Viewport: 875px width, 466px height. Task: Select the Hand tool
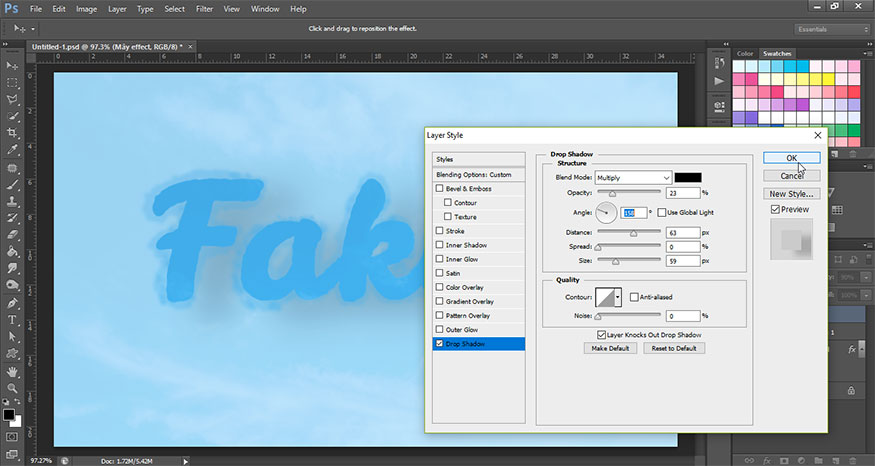12,371
